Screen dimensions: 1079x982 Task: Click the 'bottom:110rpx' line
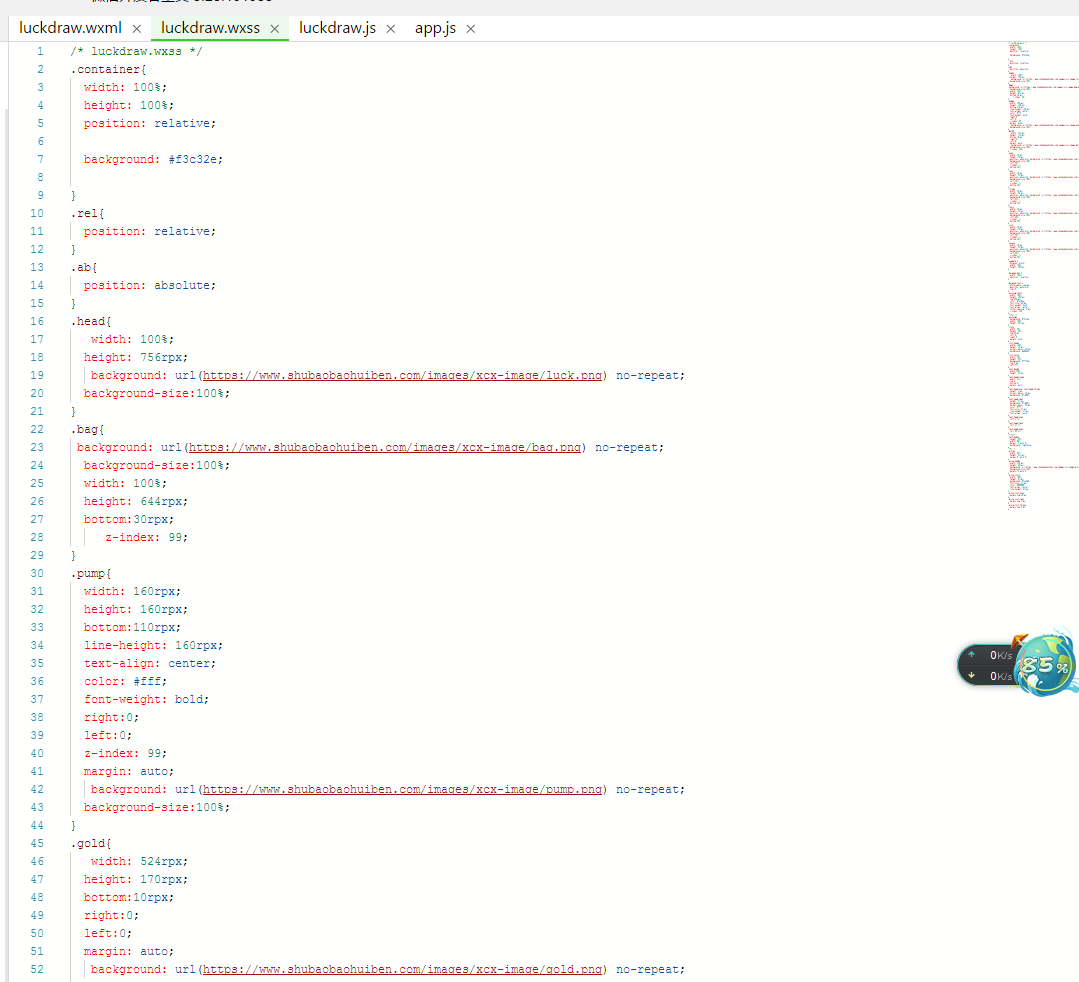132,628
